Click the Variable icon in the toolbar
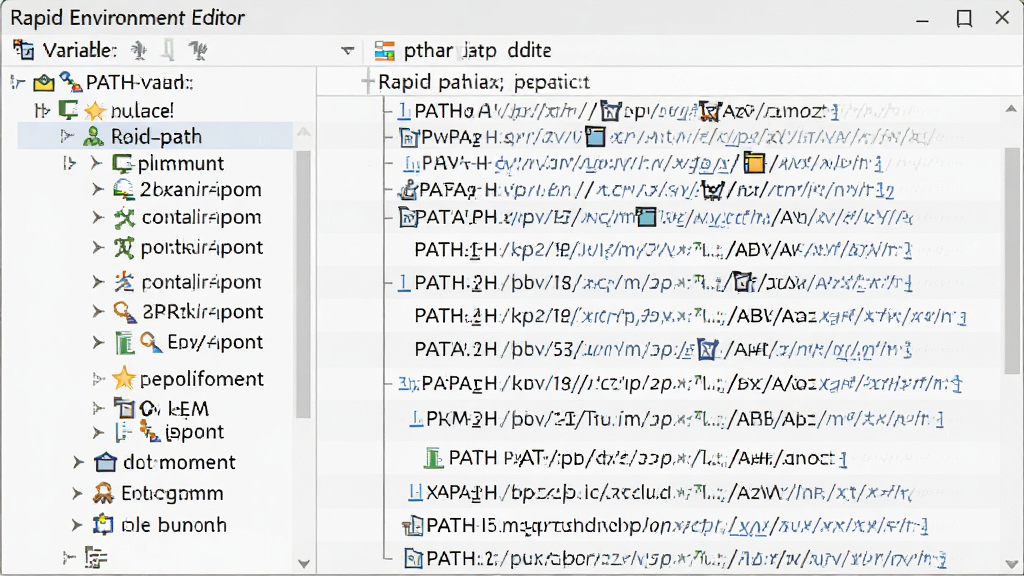The height and width of the screenshot is (576, 1024). pos(24,50)
